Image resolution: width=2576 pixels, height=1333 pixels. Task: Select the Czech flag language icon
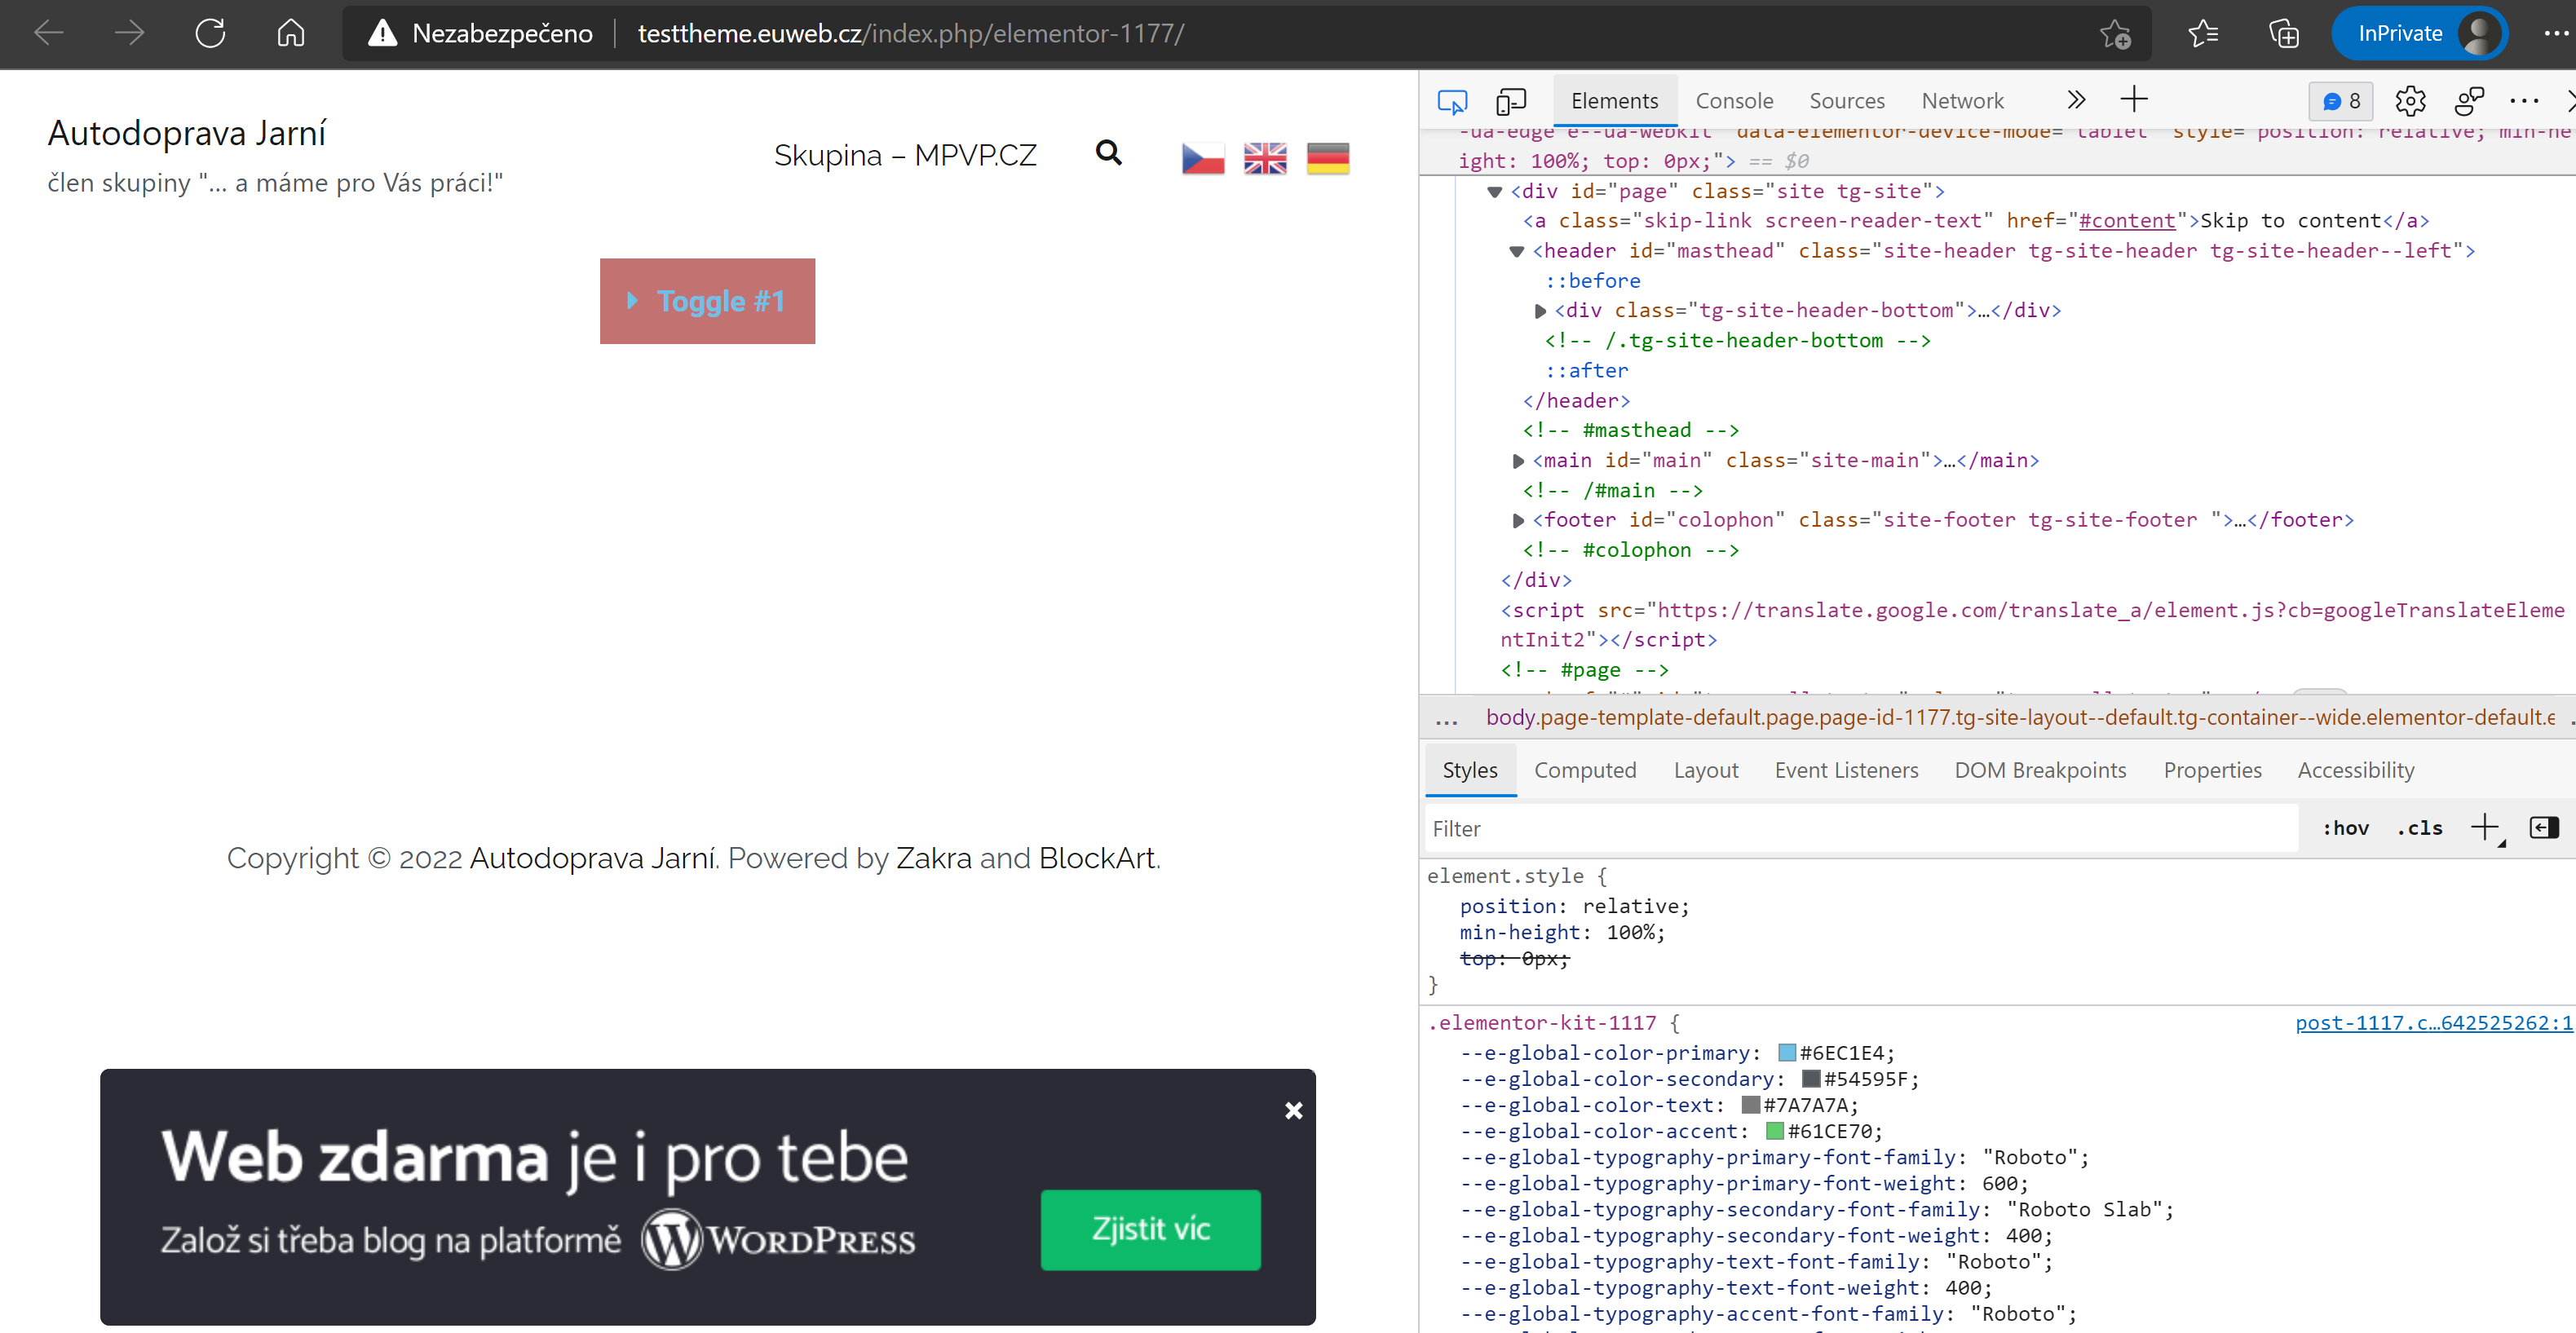pos(1202,158)
